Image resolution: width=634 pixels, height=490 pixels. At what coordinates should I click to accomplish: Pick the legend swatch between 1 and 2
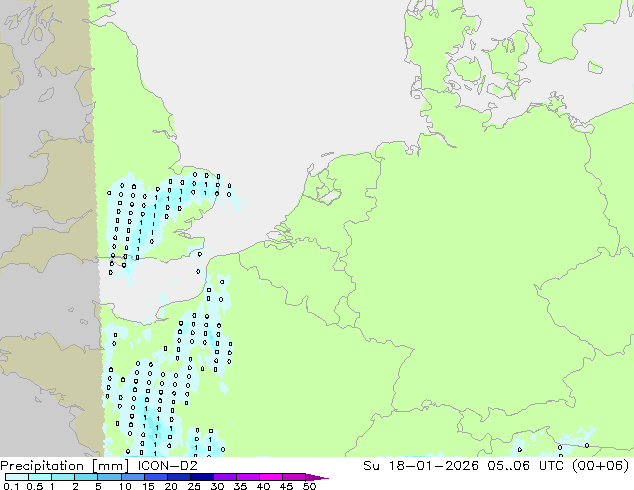[63, 477]
